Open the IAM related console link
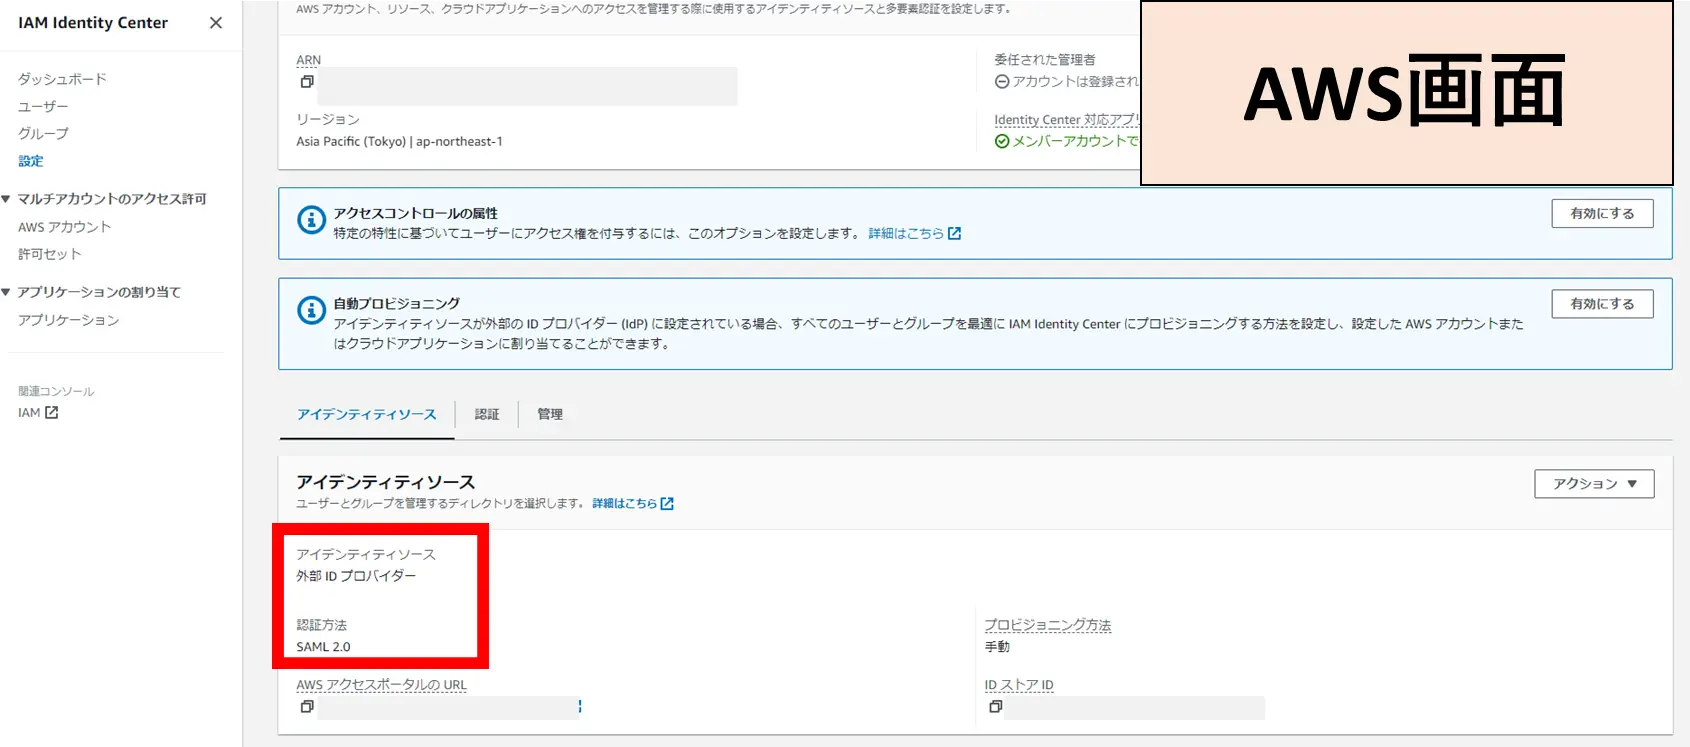 (38, 412)
